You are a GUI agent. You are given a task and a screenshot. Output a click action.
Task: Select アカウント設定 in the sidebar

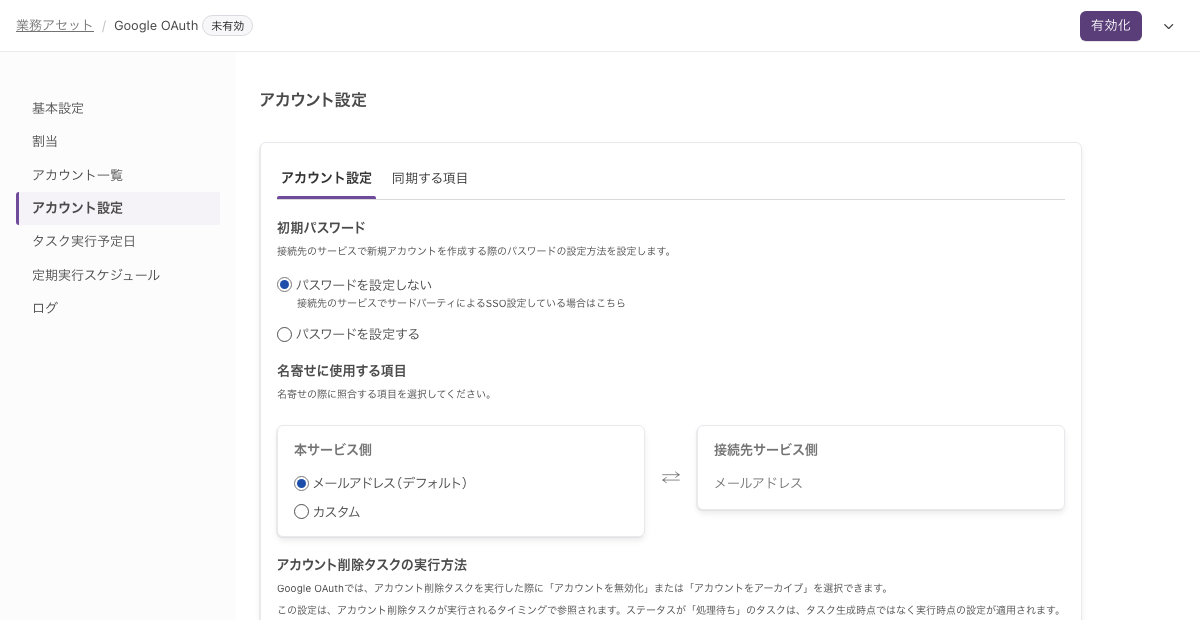[x=118, y=208]
